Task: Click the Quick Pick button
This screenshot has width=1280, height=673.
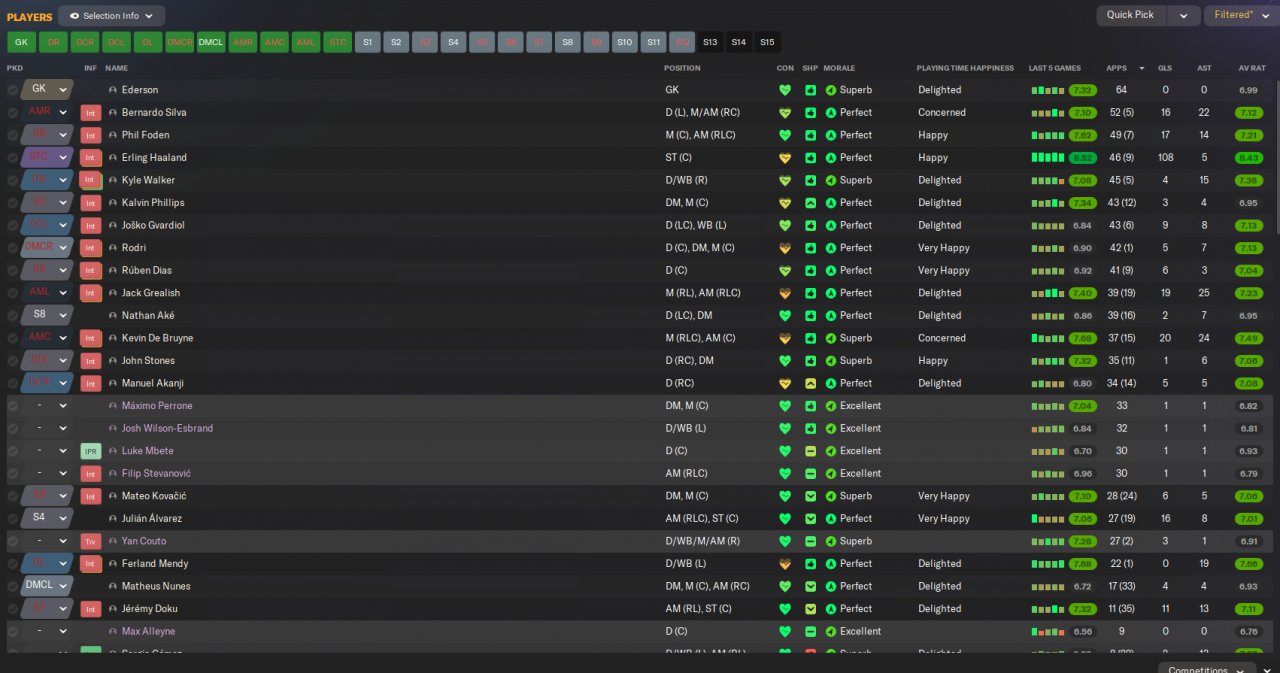Action: tap(1131, 15)
